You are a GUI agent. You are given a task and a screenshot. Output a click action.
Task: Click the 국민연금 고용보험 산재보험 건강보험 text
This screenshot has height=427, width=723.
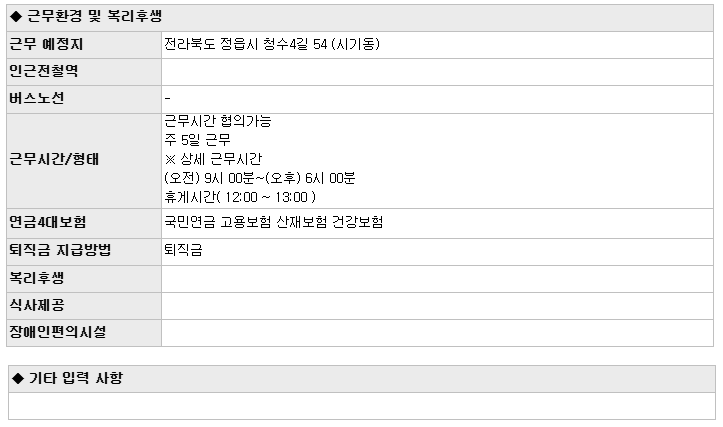coord(273,222)
